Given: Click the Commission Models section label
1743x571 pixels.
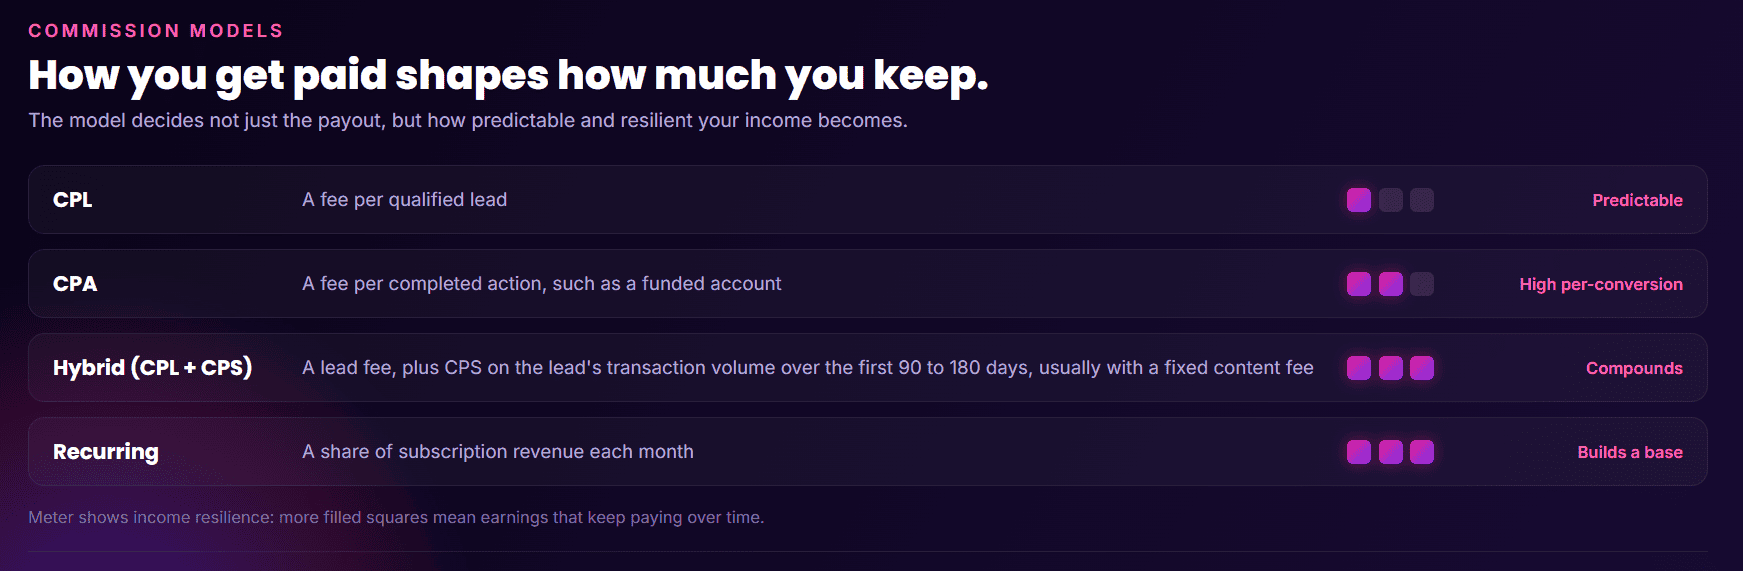Looking at the screenshot, I should click(x=156, y=31).
